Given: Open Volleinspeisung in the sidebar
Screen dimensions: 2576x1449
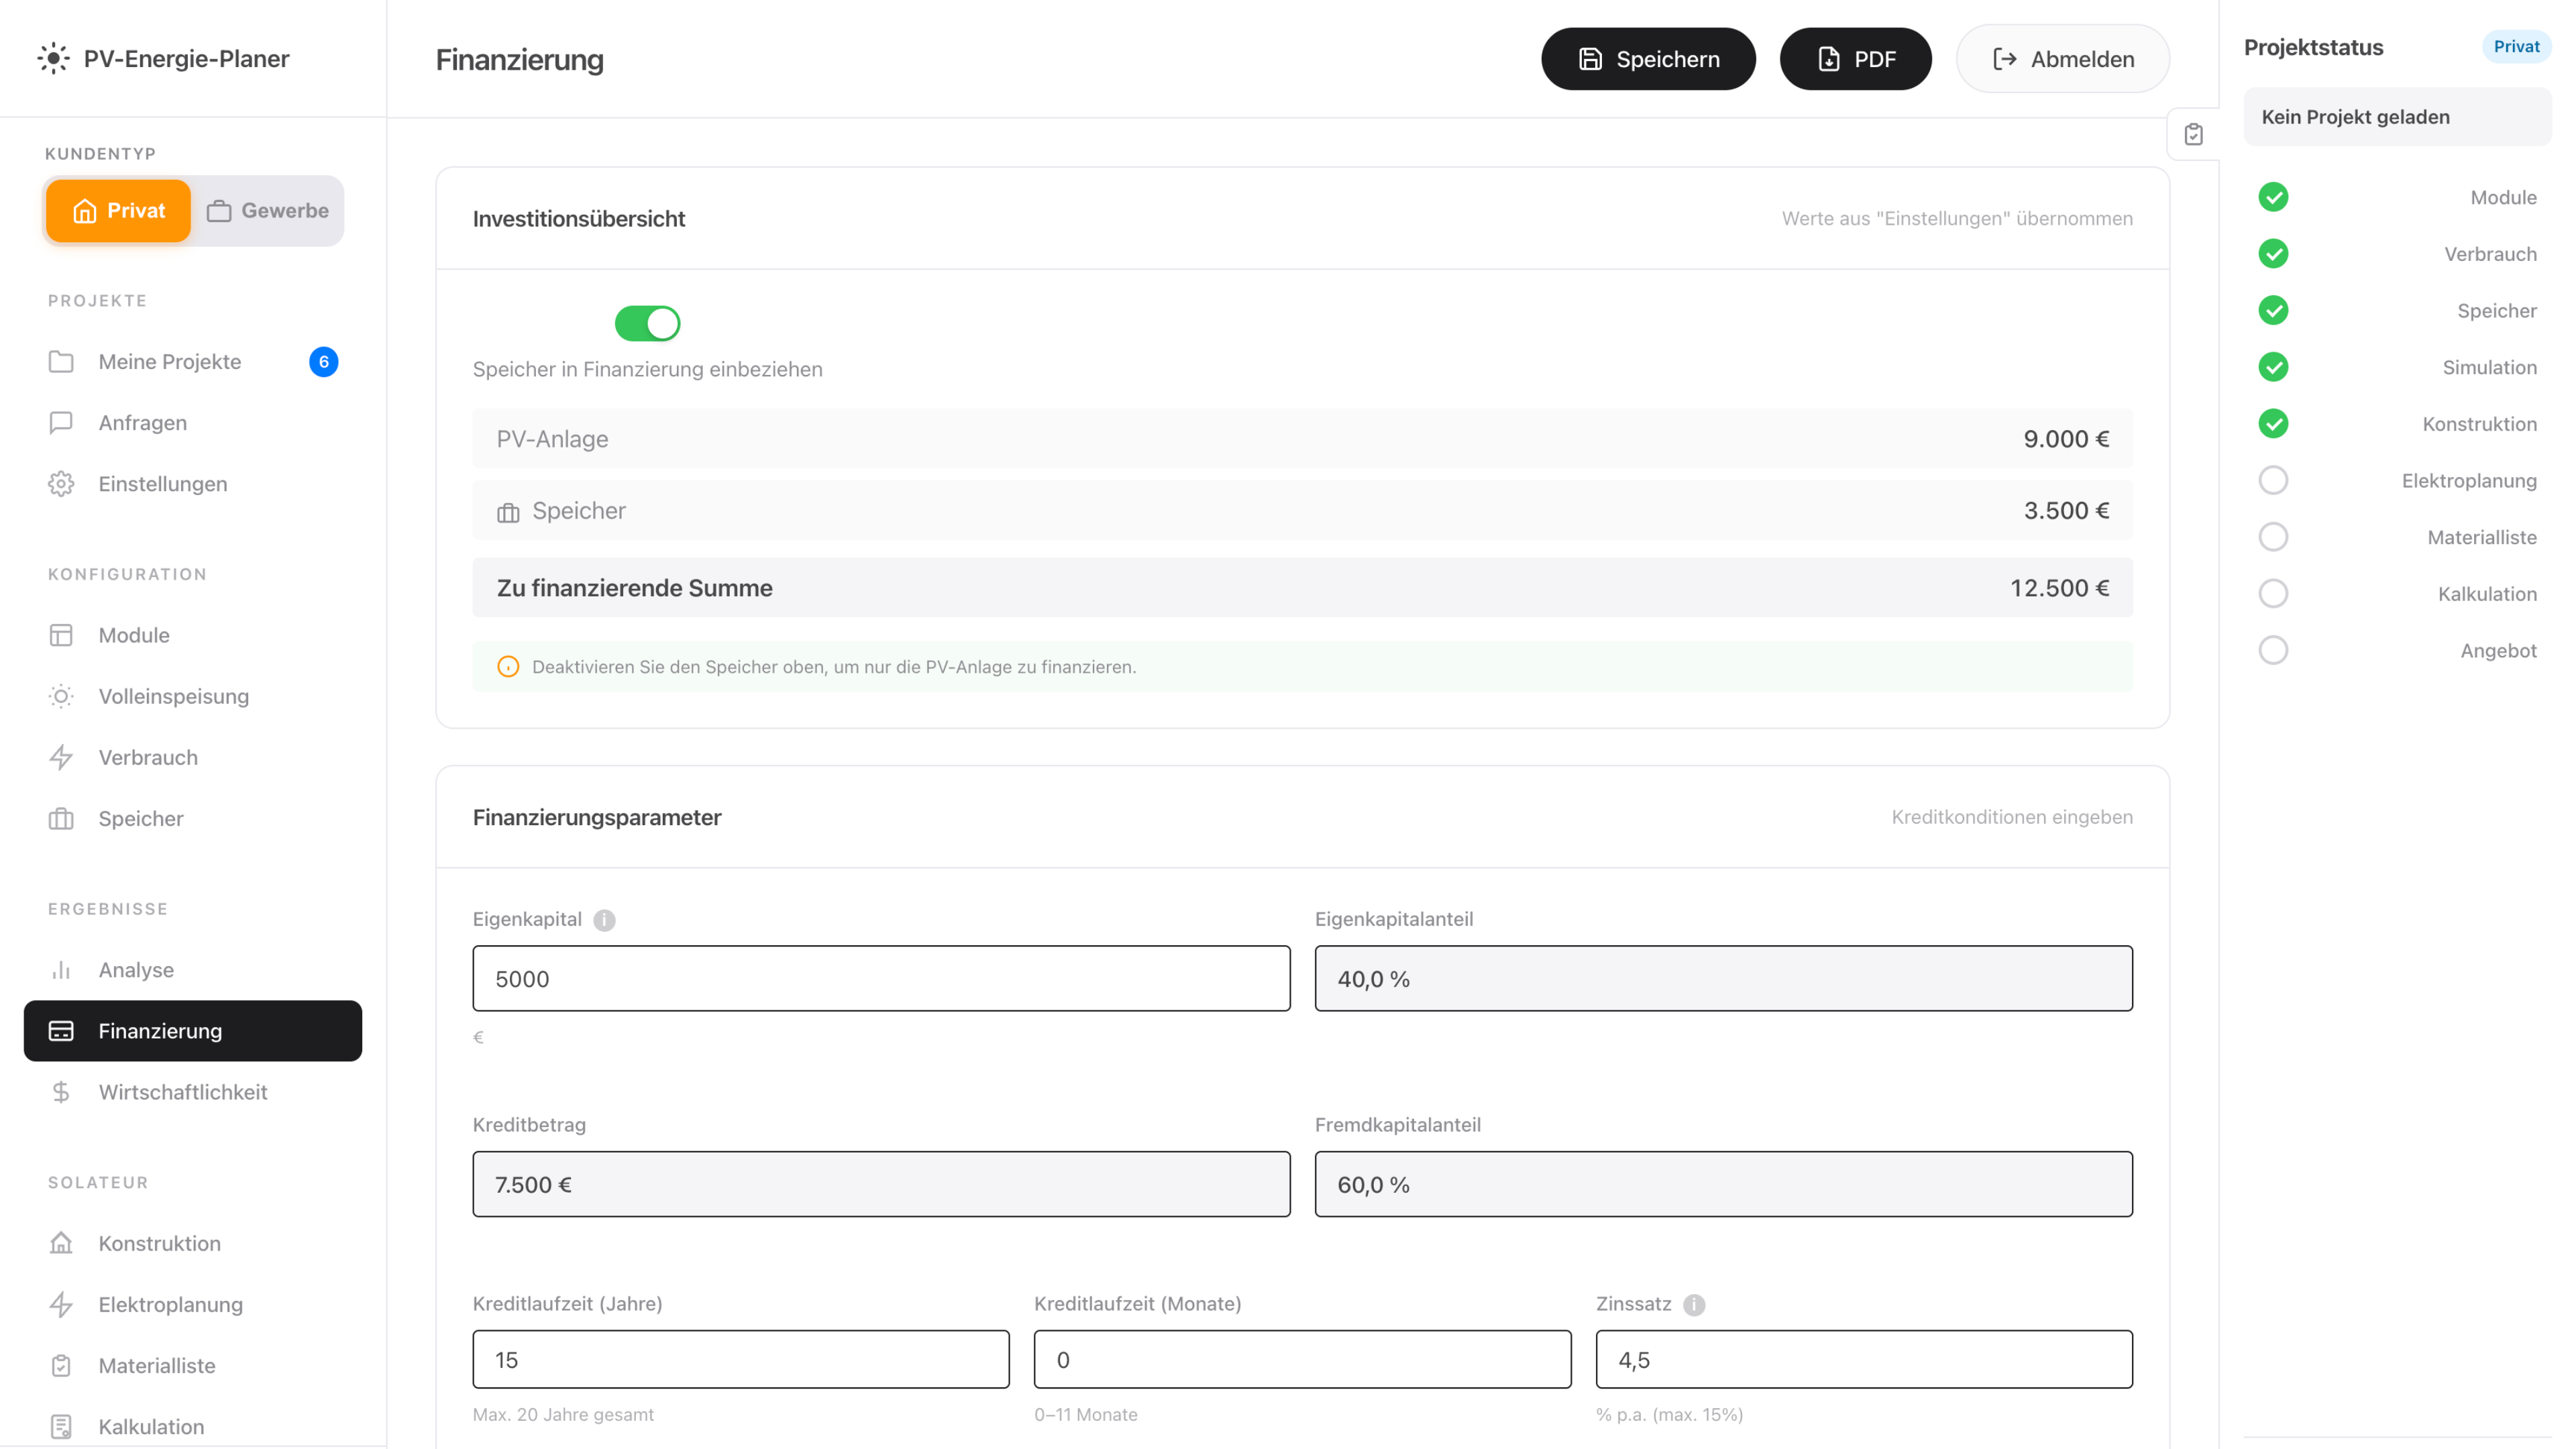Looking at the screenshot, I should [x=173, y=696].
